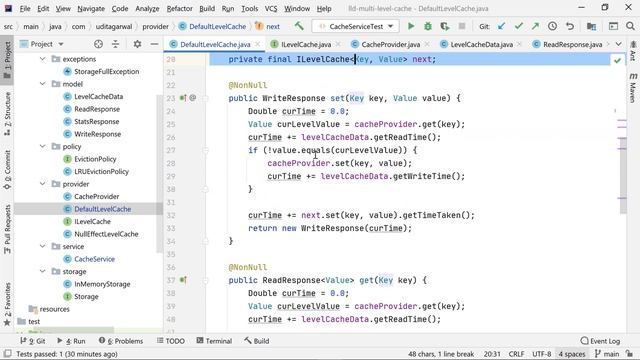Build project with the hammer icon
Screen dimensions: 640x360
coord(299,26)
